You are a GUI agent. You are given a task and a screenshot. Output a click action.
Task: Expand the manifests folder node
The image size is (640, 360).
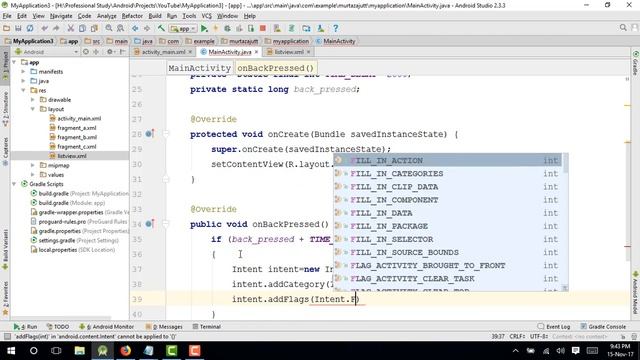tap(24, 72)
